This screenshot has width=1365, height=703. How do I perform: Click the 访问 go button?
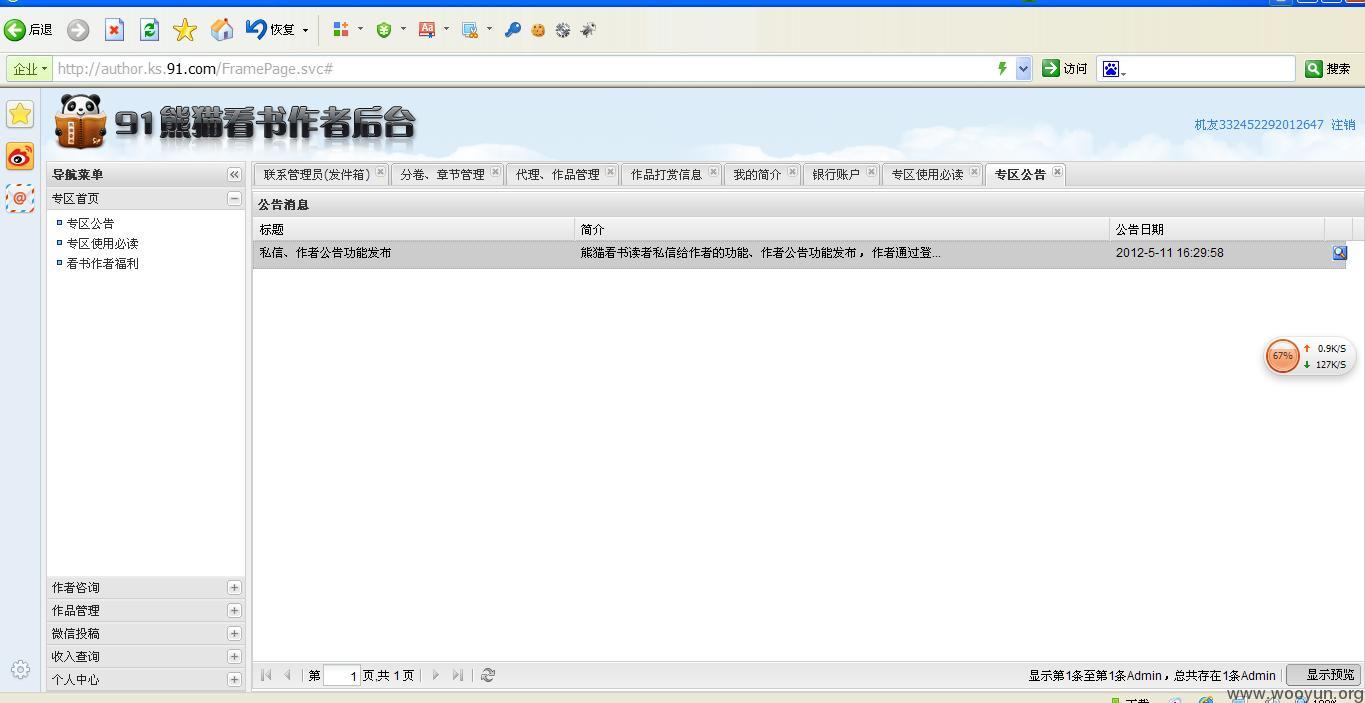1065,68
